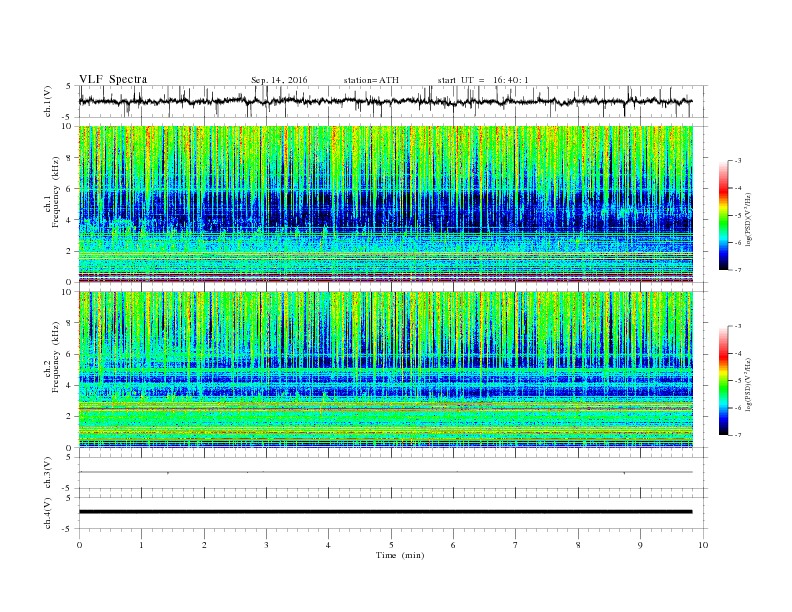Click the ch.2 color bar "log(PSD)(V²/Hz)" label
This screenshot has width=792, height=612.
pos(748,384)
